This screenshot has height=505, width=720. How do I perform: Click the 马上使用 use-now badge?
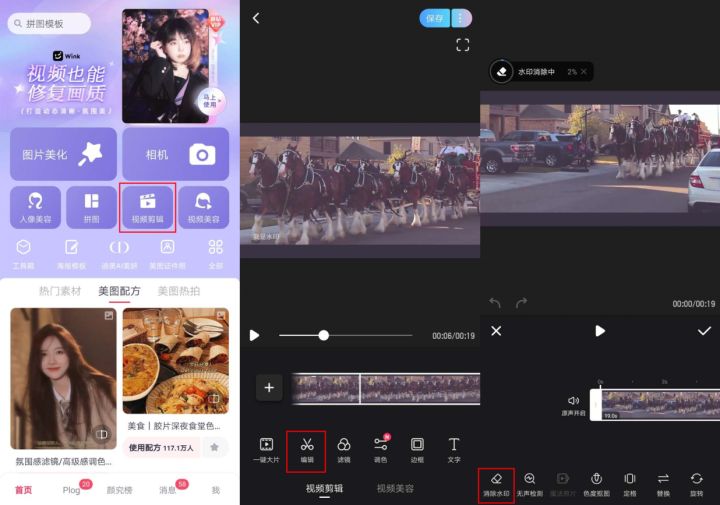210,101
